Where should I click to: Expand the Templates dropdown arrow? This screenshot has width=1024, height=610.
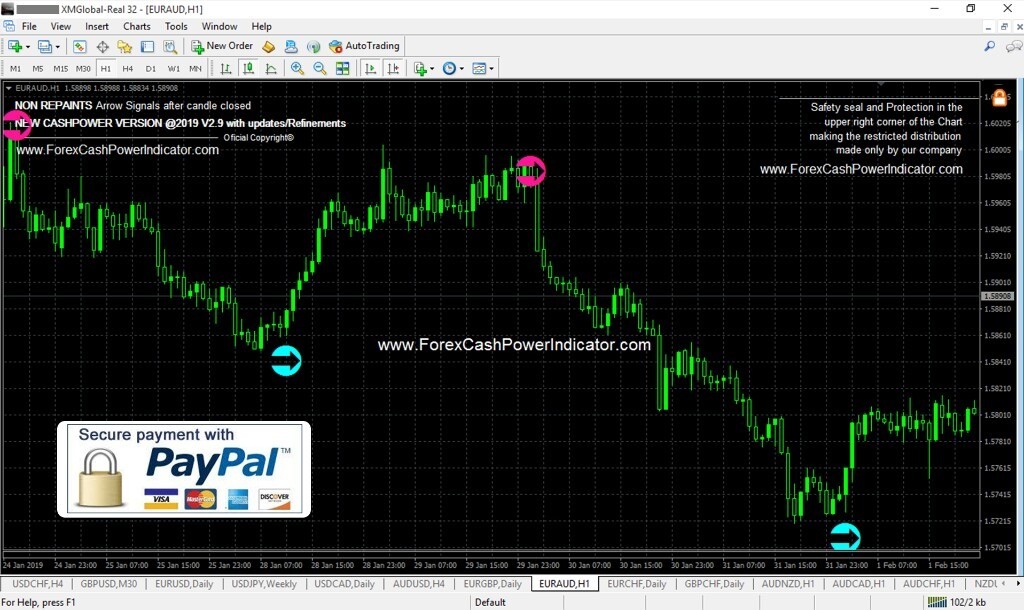(x=492, y=69)
